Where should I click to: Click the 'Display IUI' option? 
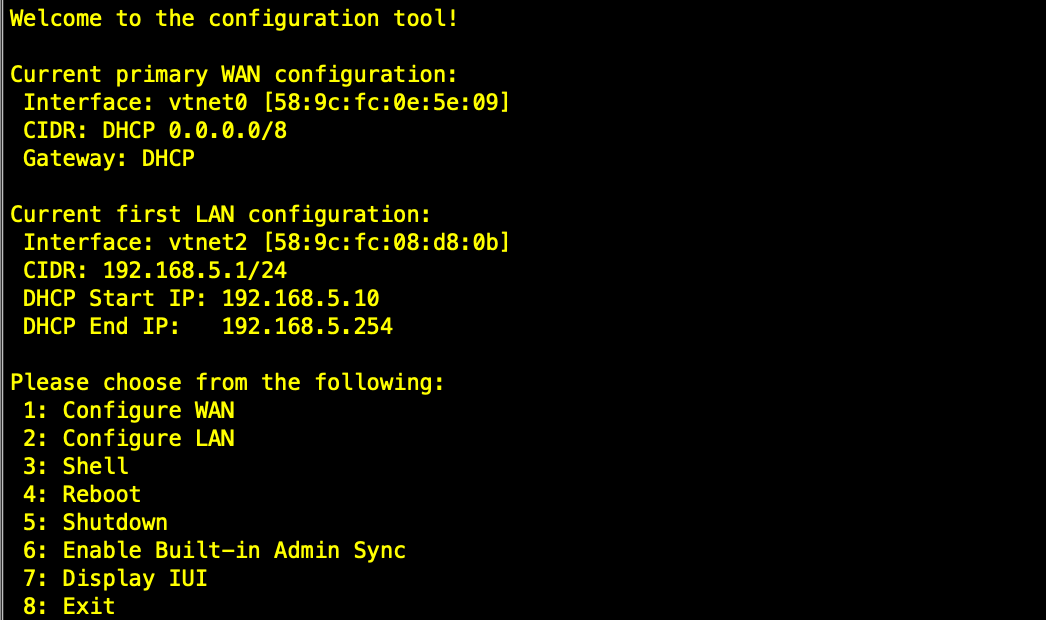point(134,578)
